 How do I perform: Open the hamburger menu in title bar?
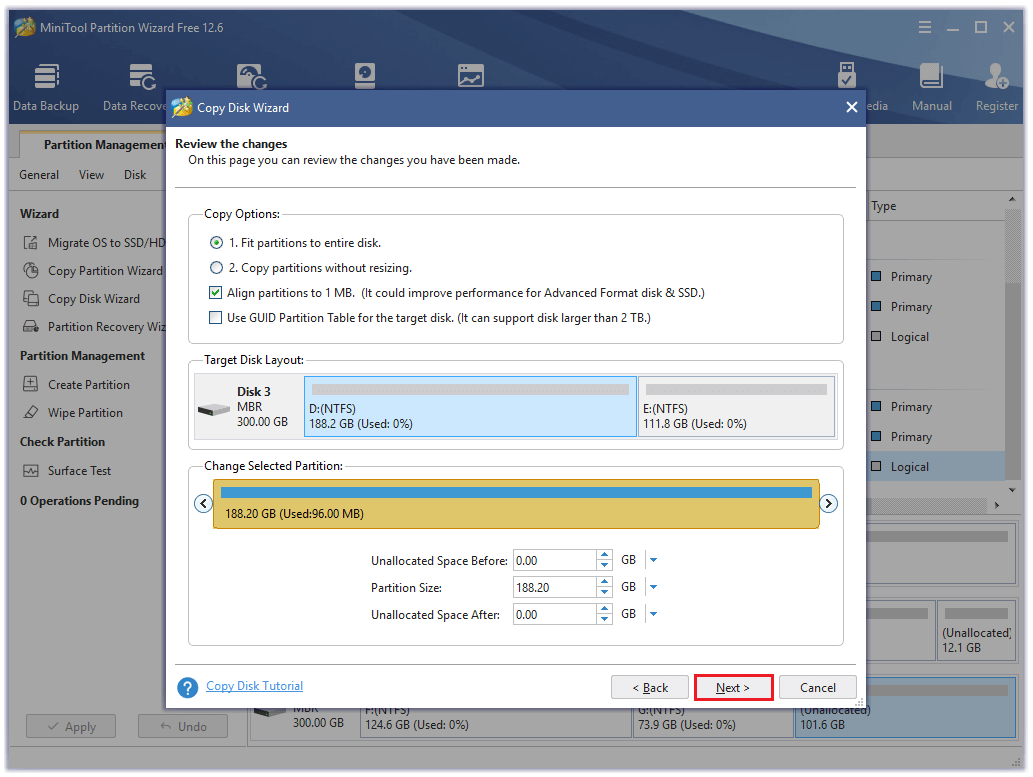coord(924,27)
